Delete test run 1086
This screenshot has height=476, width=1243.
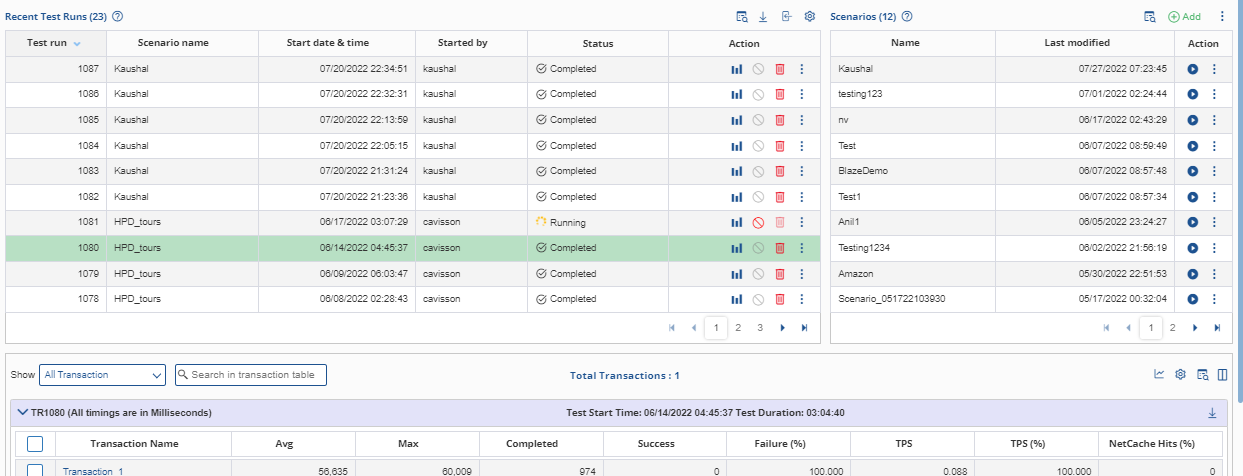tap(780, 94)
